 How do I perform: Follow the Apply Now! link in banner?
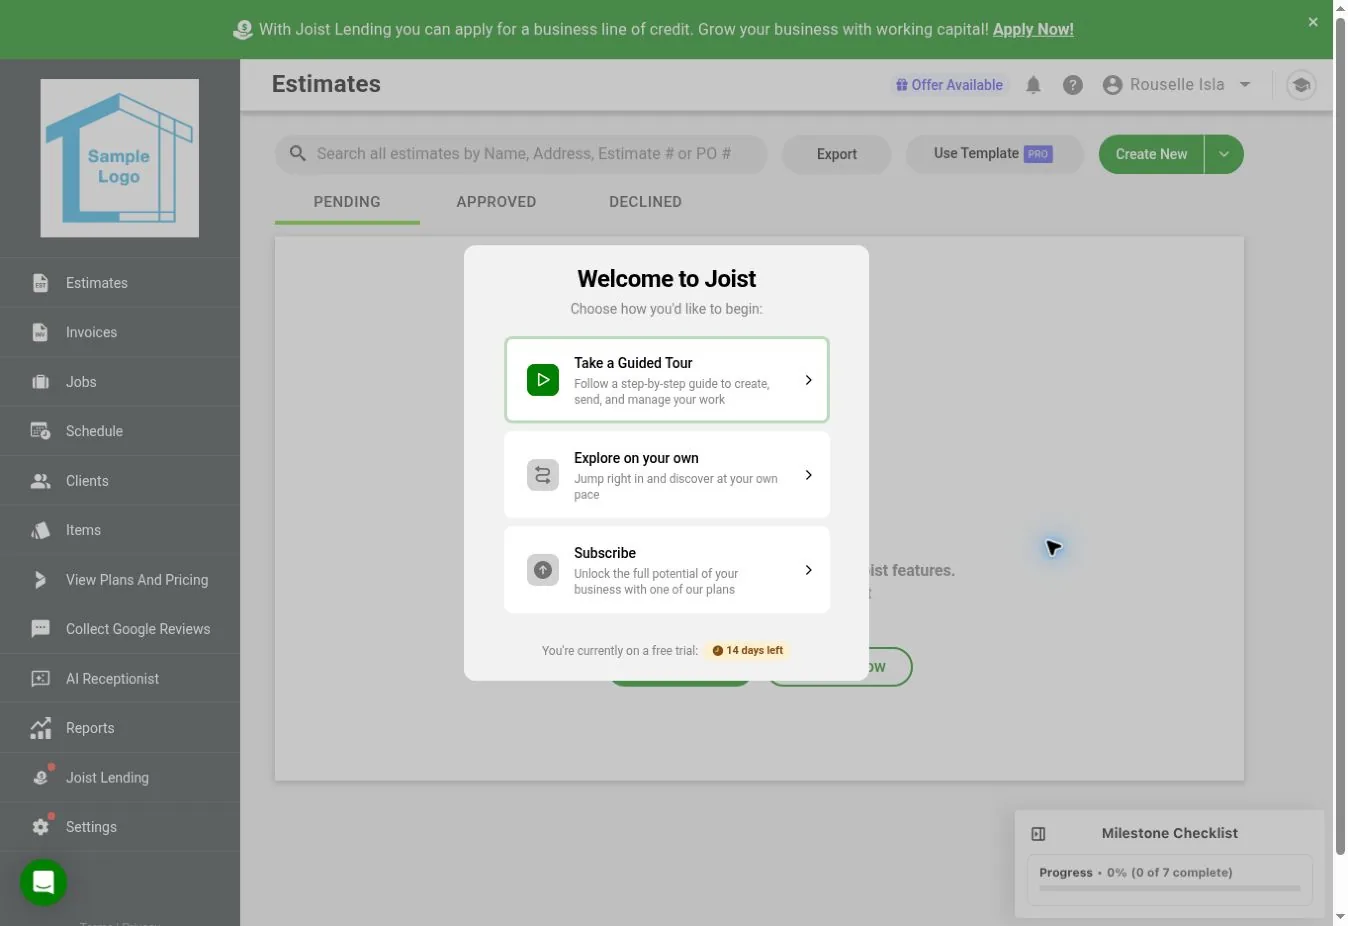click(x=1033, y=30)
